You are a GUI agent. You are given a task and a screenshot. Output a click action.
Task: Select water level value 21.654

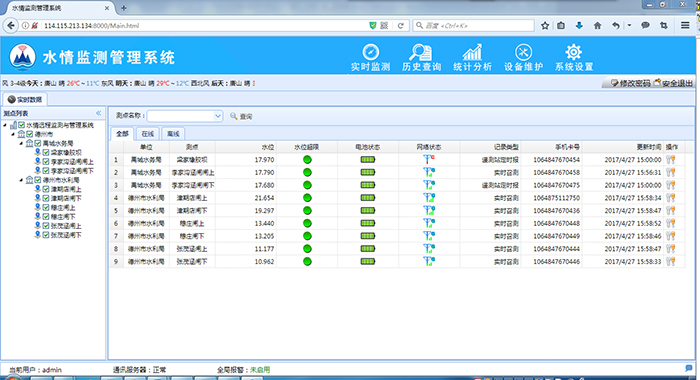click(x=264, y=198)
